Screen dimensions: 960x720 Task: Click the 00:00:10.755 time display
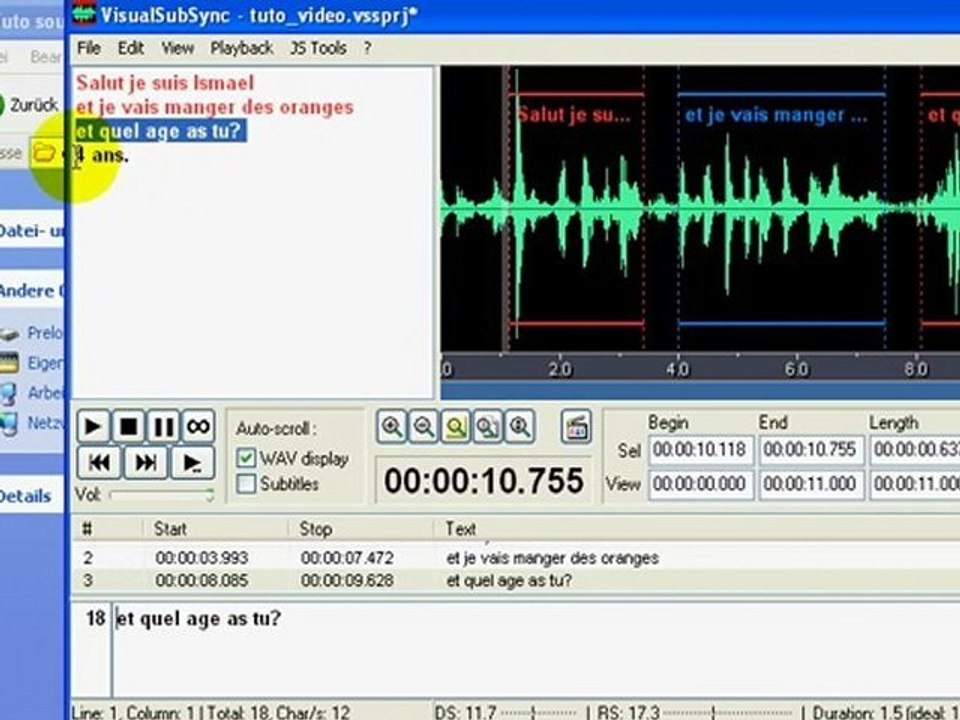(484, 481)
